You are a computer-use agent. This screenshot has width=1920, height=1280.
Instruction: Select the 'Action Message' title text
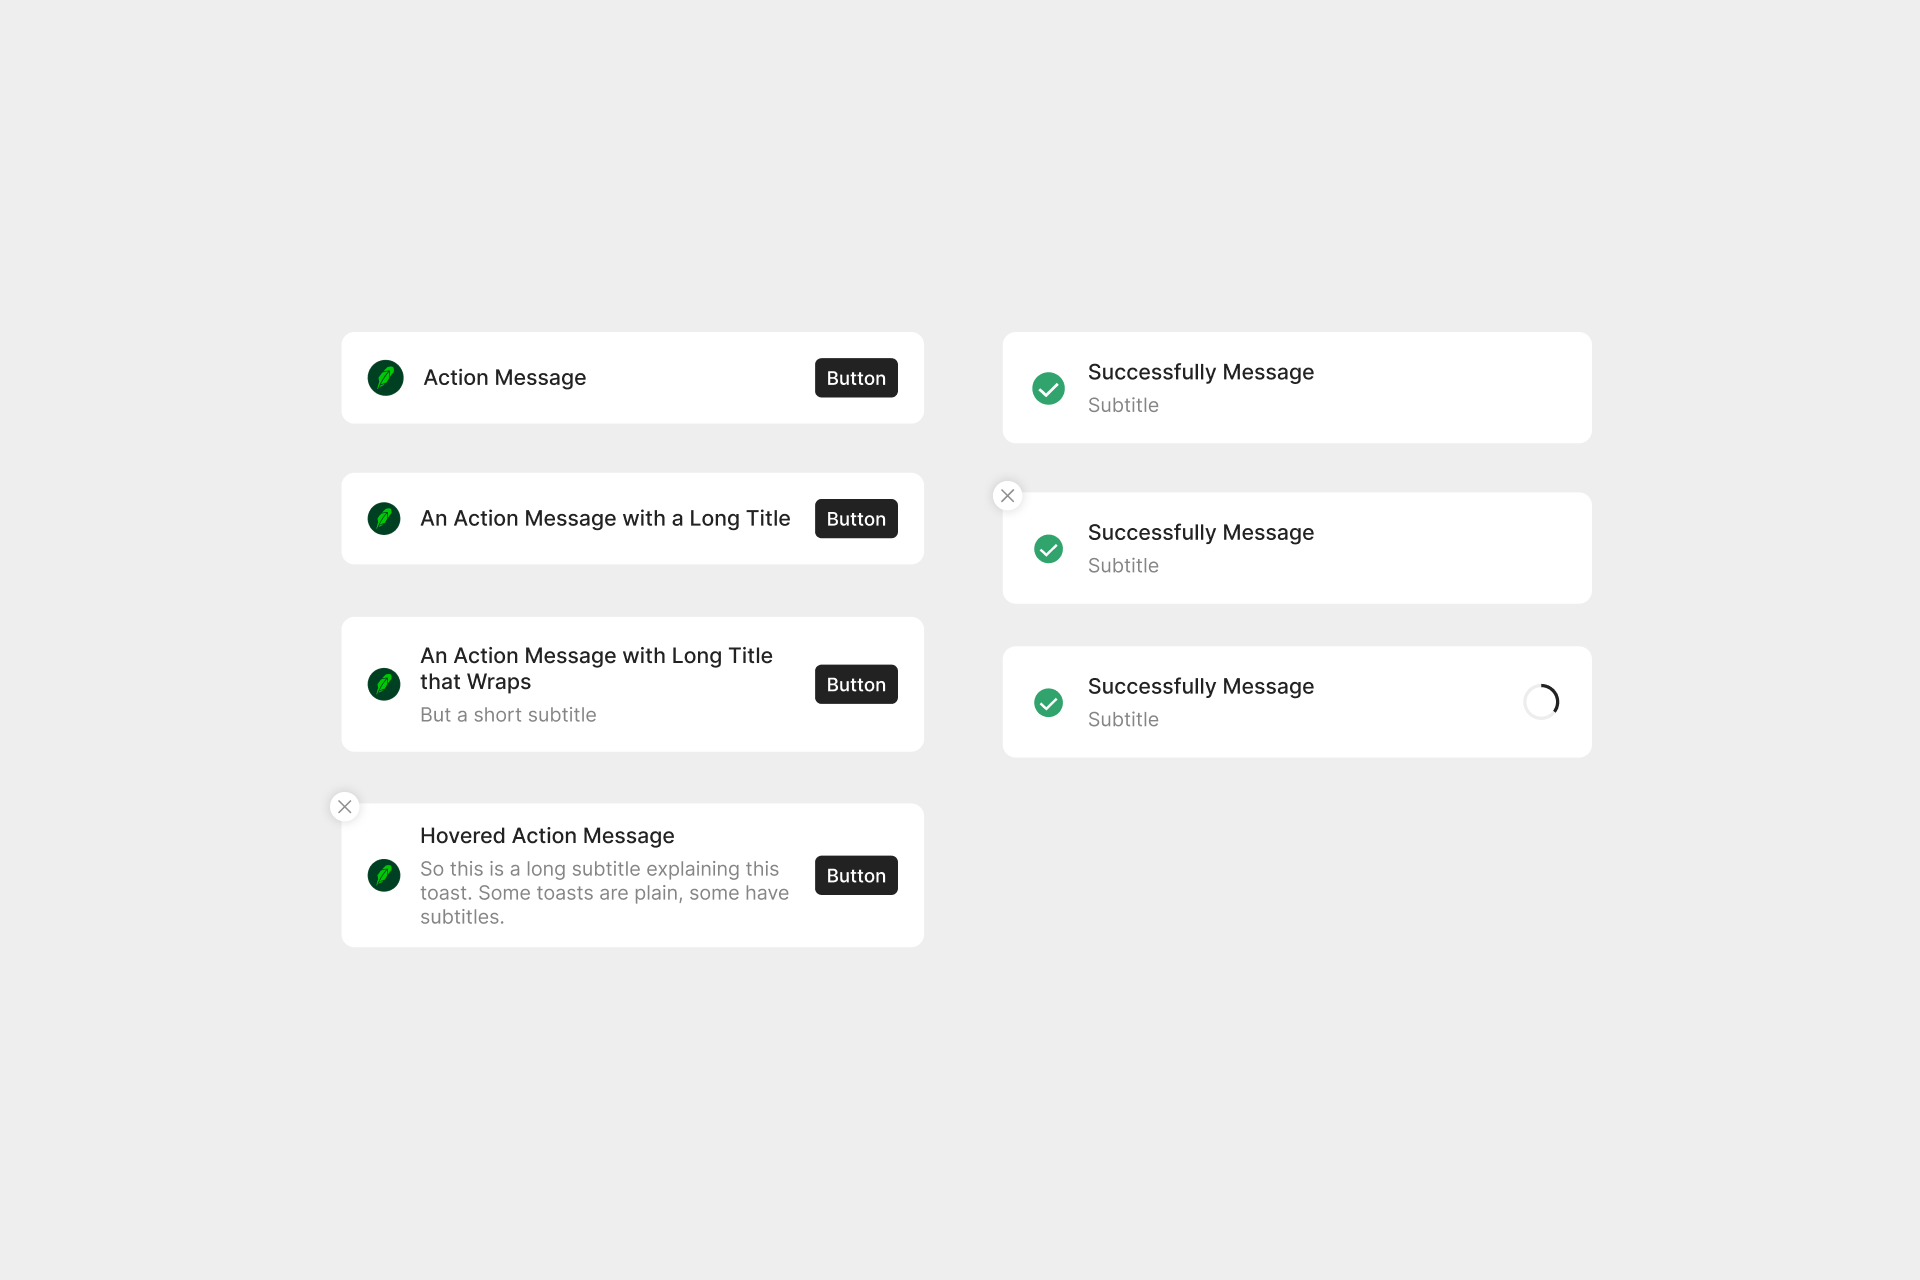pos(505,378)
